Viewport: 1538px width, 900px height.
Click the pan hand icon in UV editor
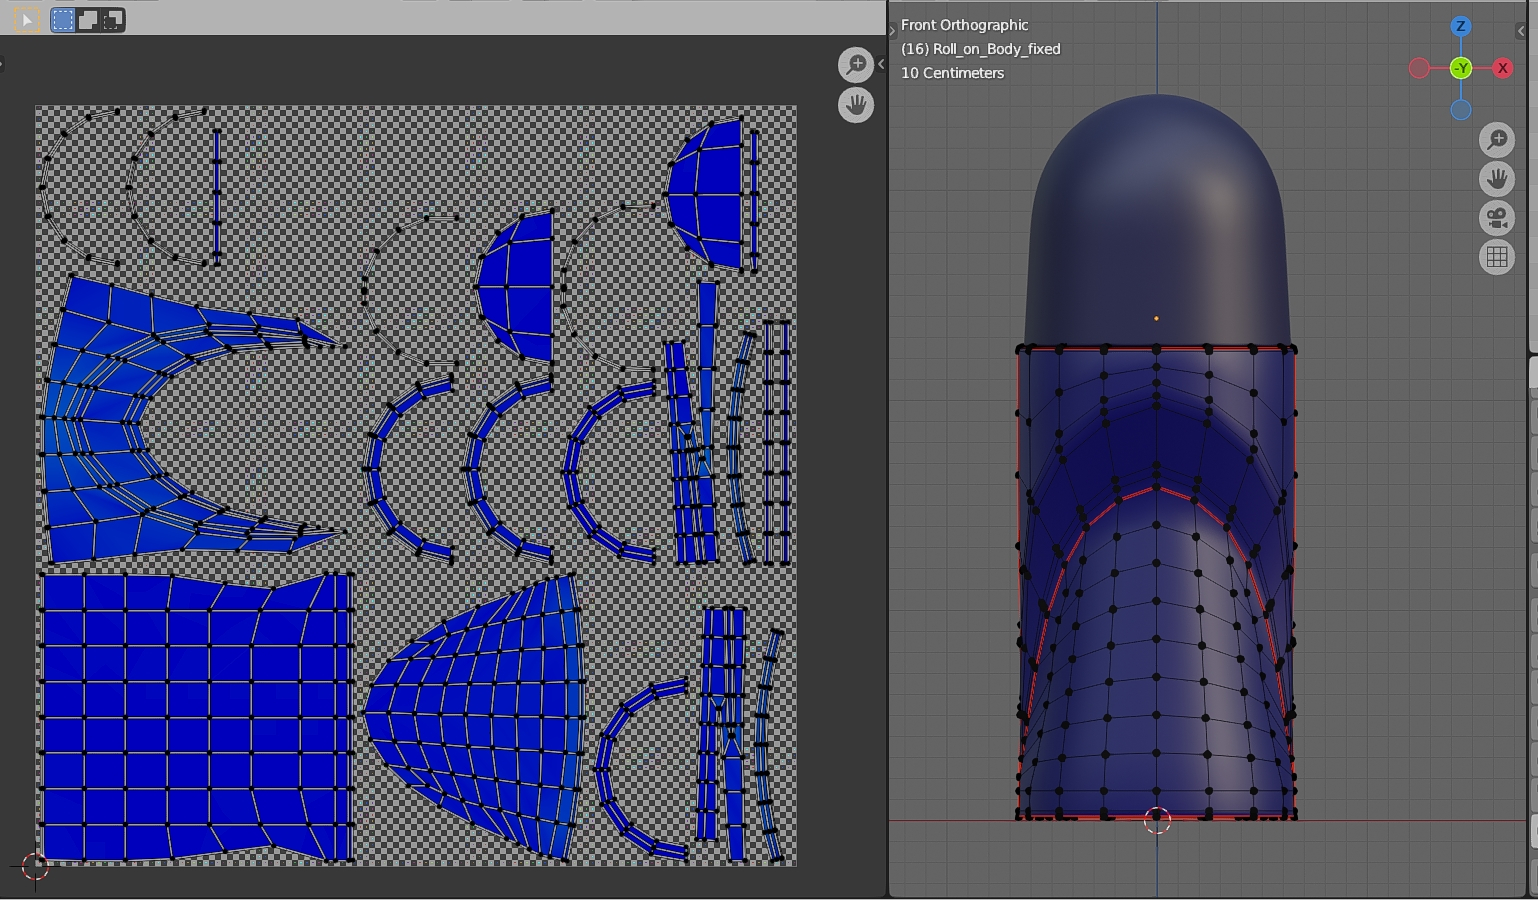pos(856,105)
